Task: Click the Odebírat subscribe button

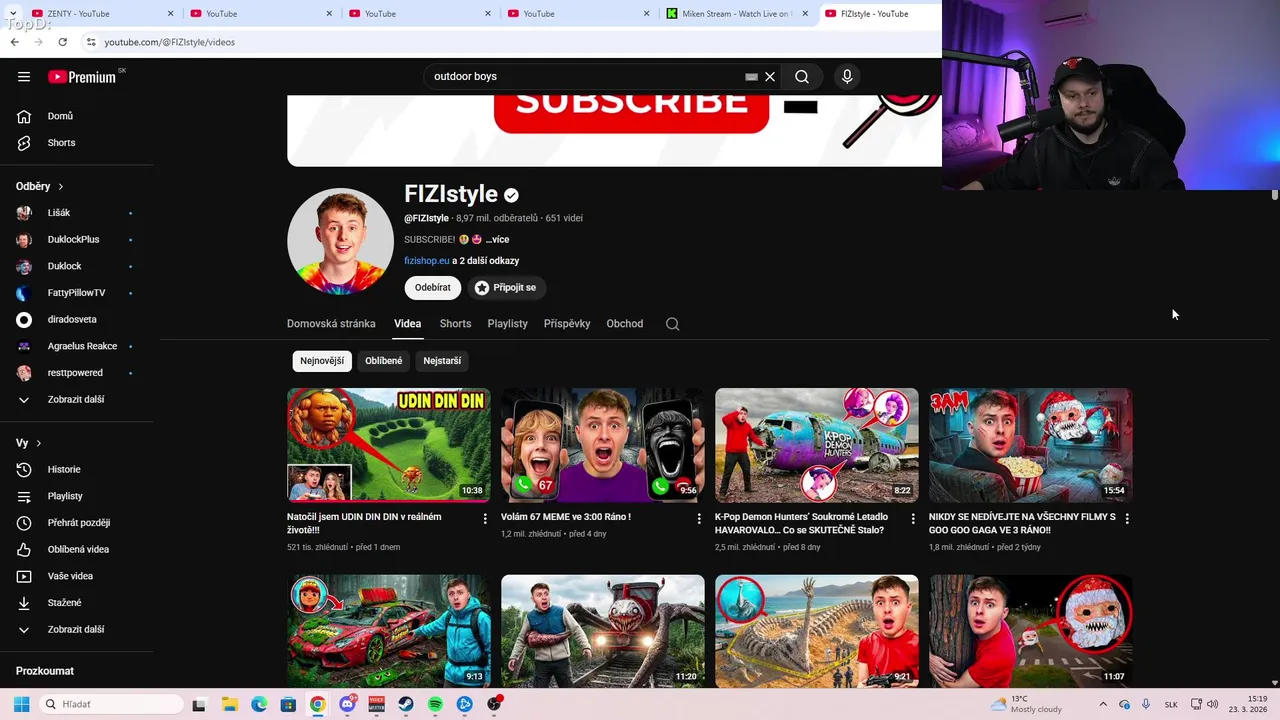Action: [x=433, y=288]
